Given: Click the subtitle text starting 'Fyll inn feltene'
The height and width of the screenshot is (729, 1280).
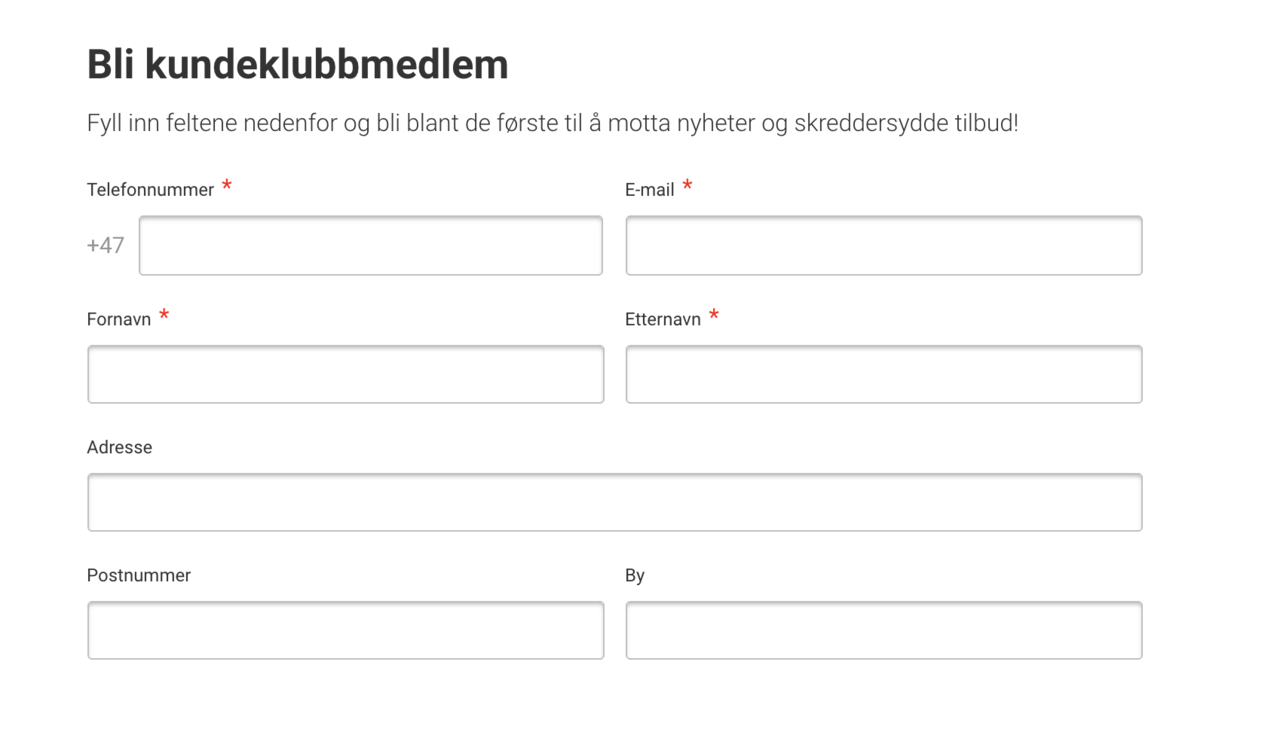Looking at the screenshot, I should [553, 124].
